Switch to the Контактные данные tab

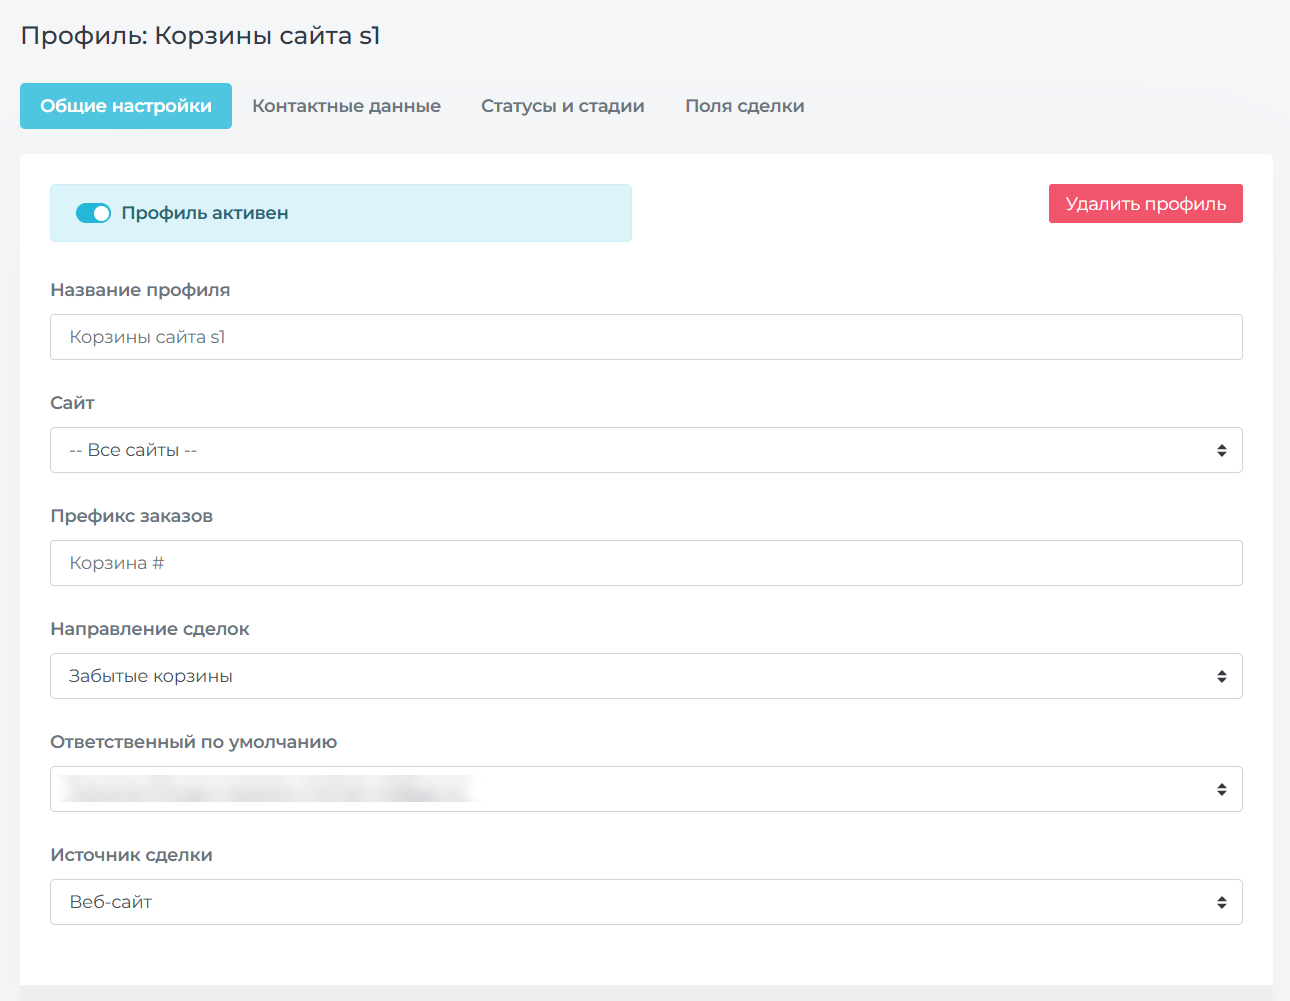[x=346, y=106]
